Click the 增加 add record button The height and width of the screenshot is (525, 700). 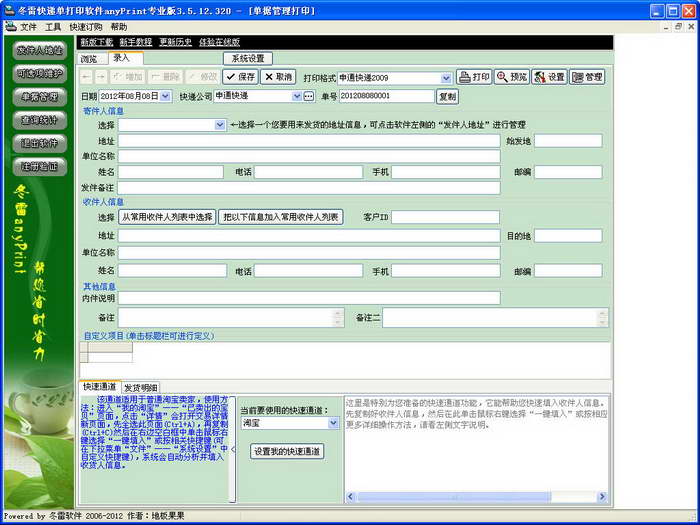point(127,77)
